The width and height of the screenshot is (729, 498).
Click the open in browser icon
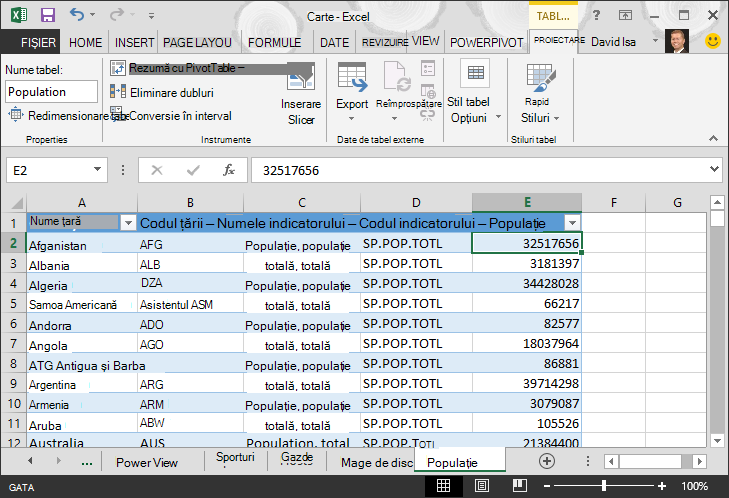[x=428, y=91]
